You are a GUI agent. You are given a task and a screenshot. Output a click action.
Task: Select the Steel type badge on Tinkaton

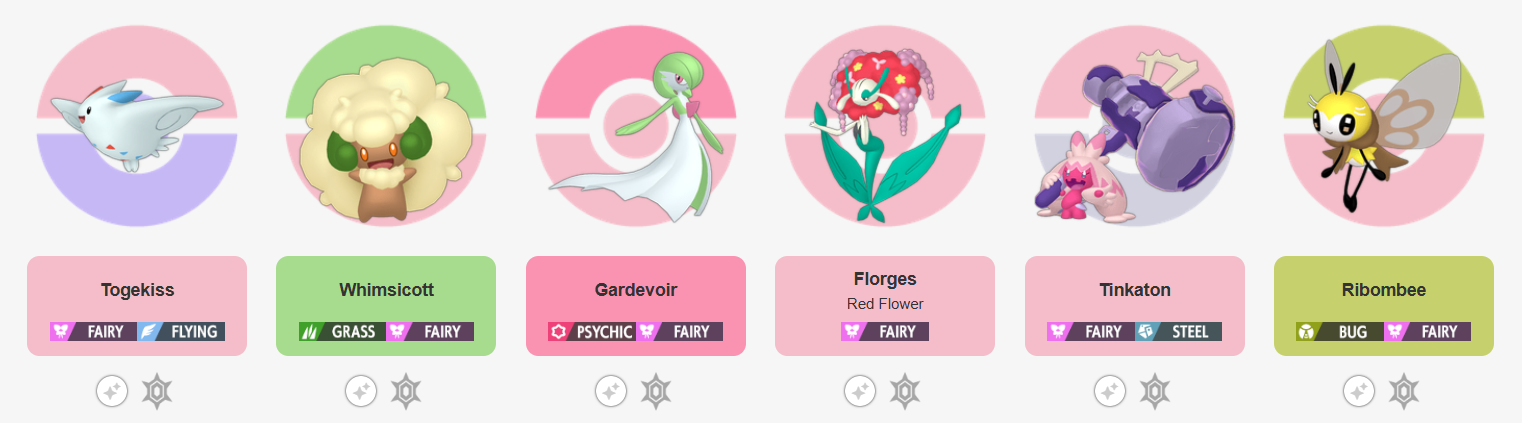click(x=1179, y=331)
